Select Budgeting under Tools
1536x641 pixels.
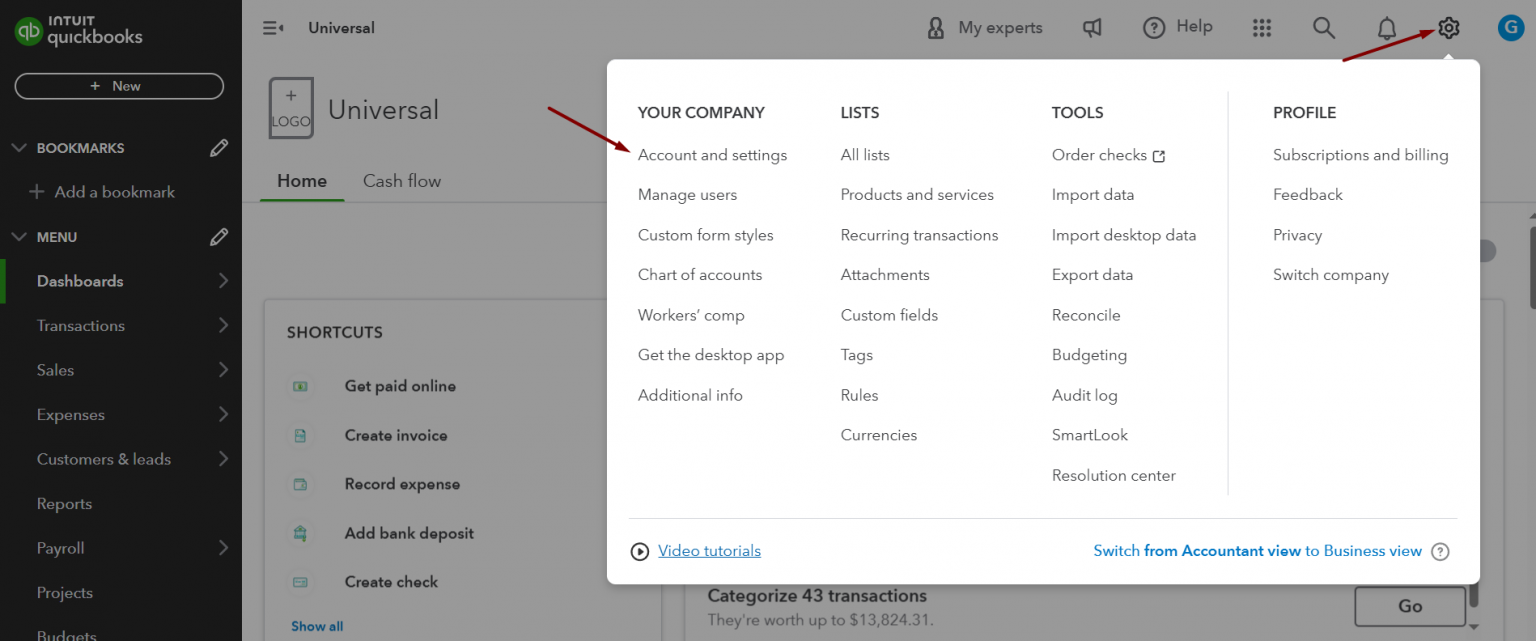point(1089,355)
